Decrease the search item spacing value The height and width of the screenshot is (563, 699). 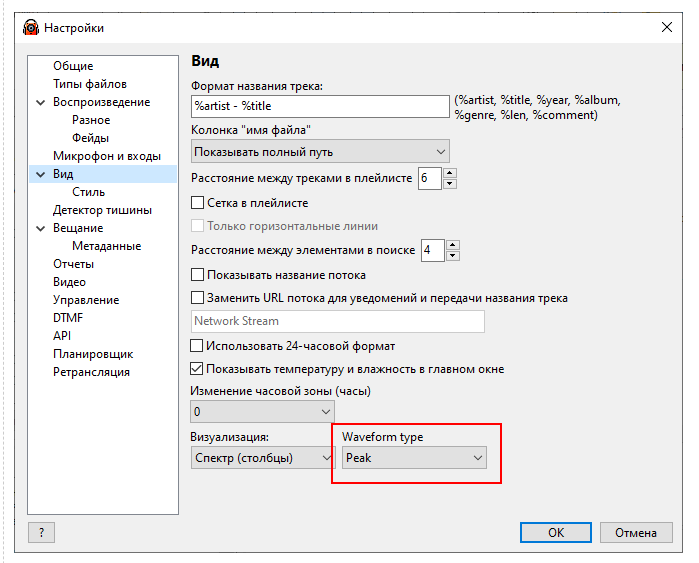coord(454,255)
